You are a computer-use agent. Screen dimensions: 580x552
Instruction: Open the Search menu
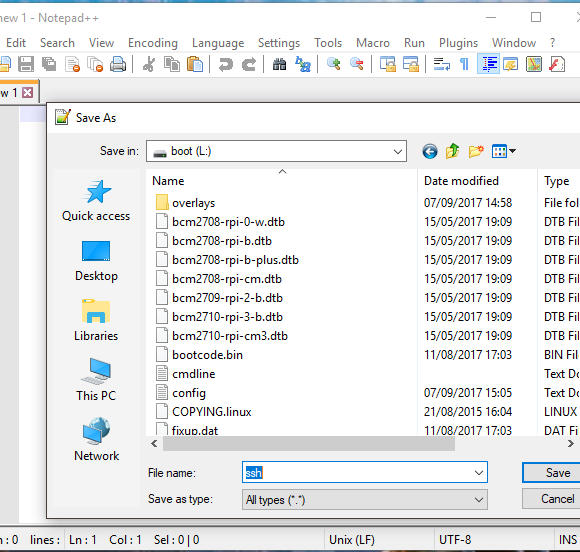click(x=57, y=43)
